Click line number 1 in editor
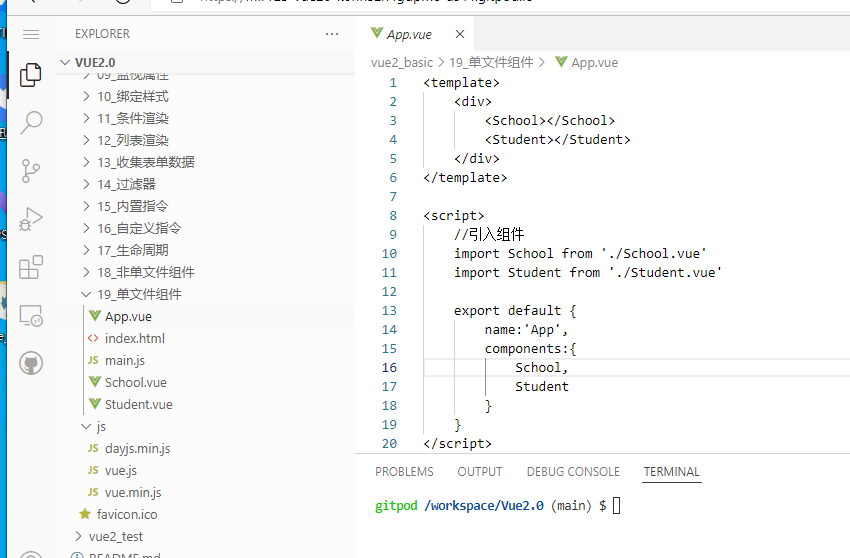850x558 pixels. coord(393,83)
